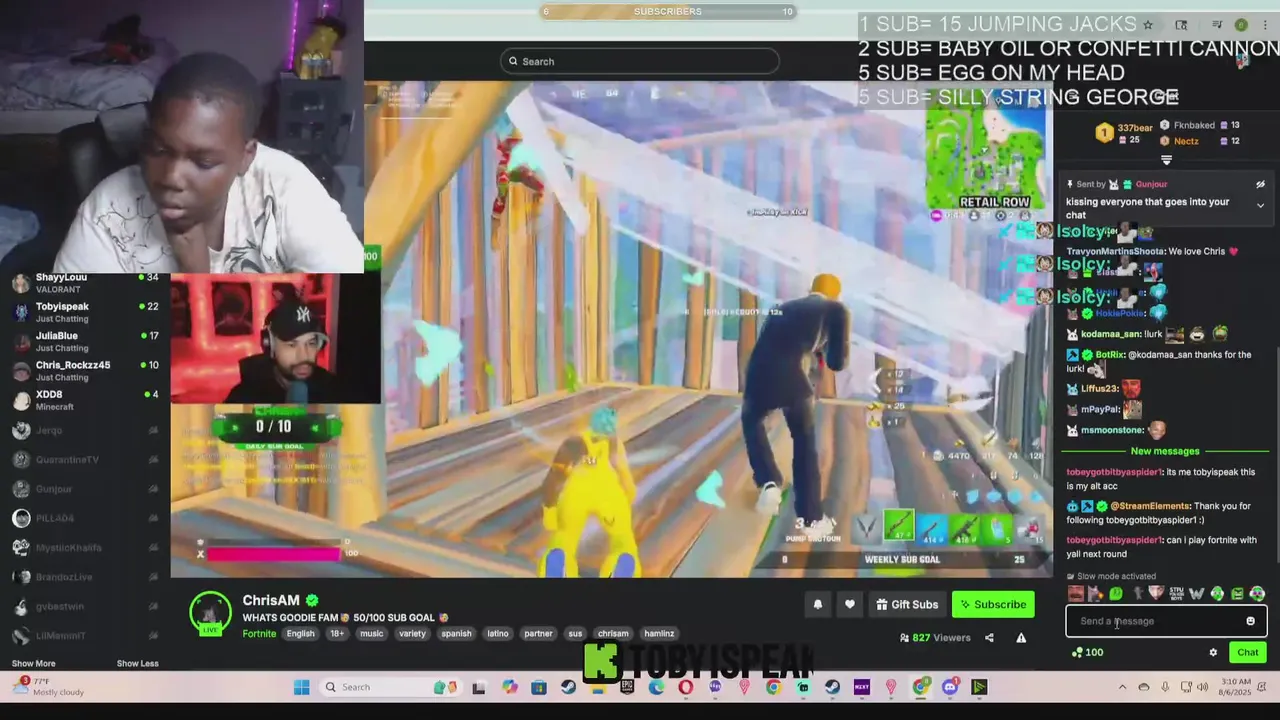Open the emoji picker in the message box
The height and width of the screenshot is (720, 1280).
tap(1250, 621)
